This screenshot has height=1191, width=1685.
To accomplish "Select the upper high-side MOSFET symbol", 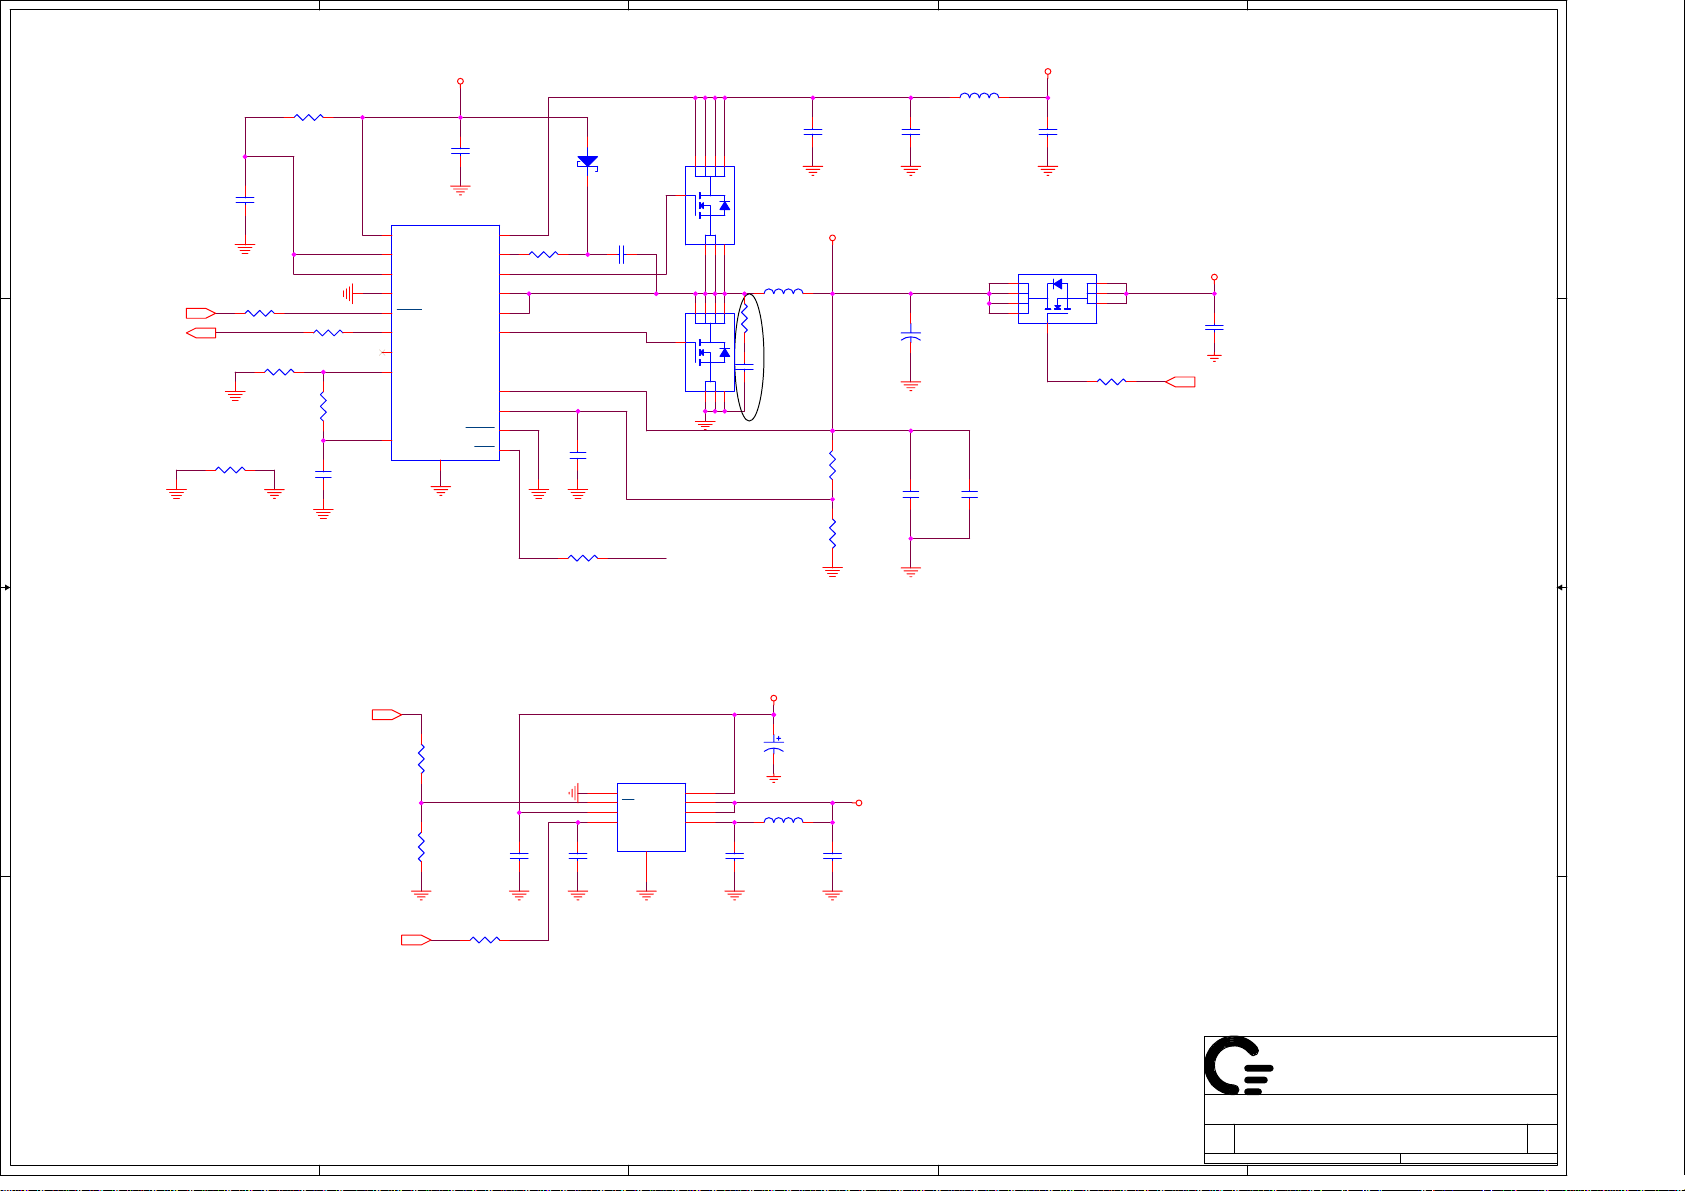I will [x=710, y=205].
